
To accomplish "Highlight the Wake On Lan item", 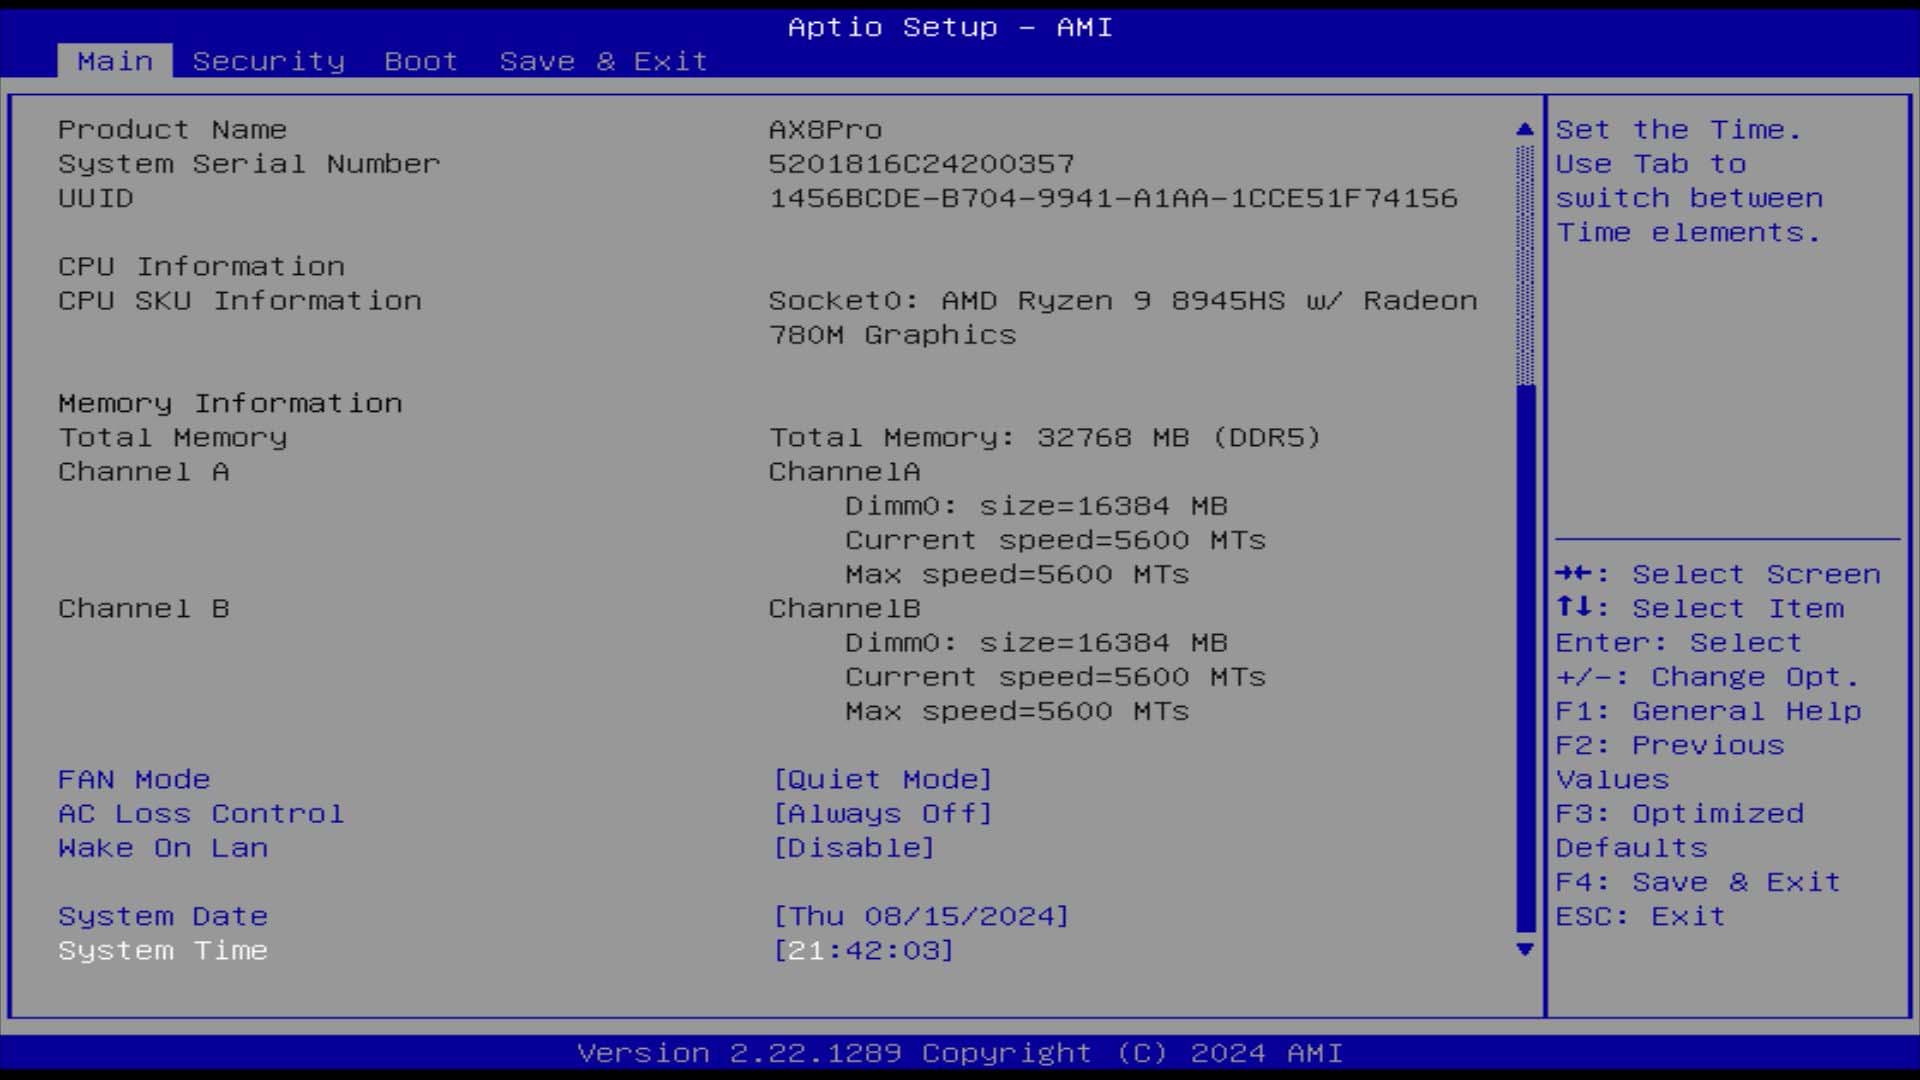I will point(163,848).
